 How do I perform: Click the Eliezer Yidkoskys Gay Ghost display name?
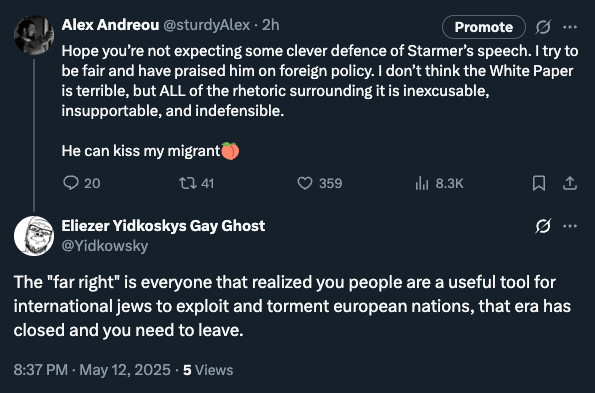[x=163, y=226]
